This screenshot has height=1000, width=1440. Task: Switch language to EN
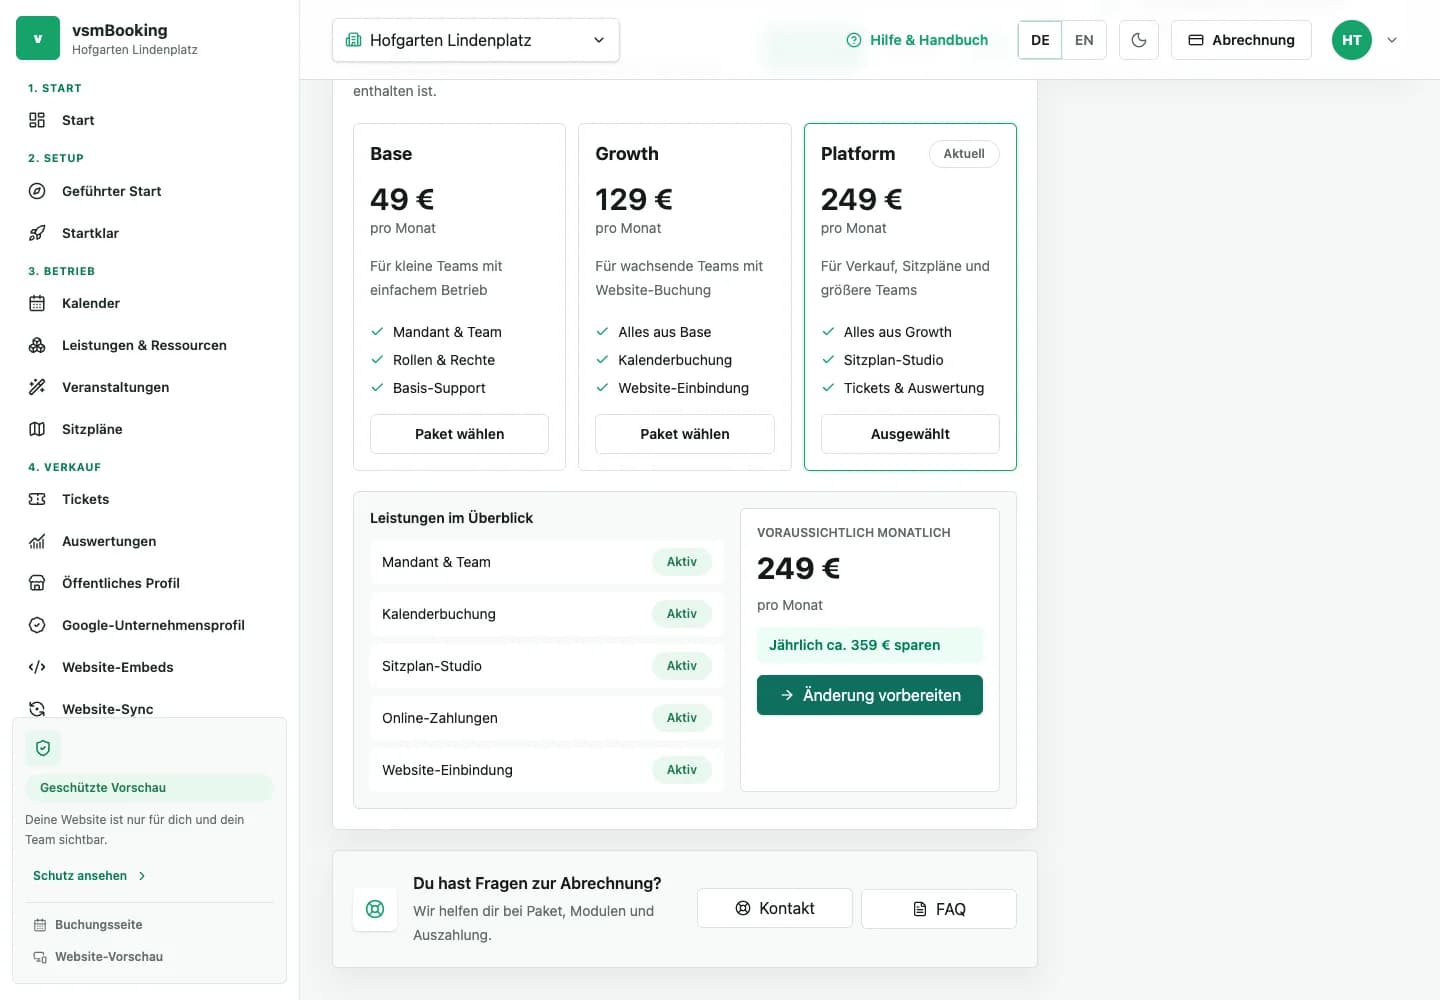tap(1084, 40)
